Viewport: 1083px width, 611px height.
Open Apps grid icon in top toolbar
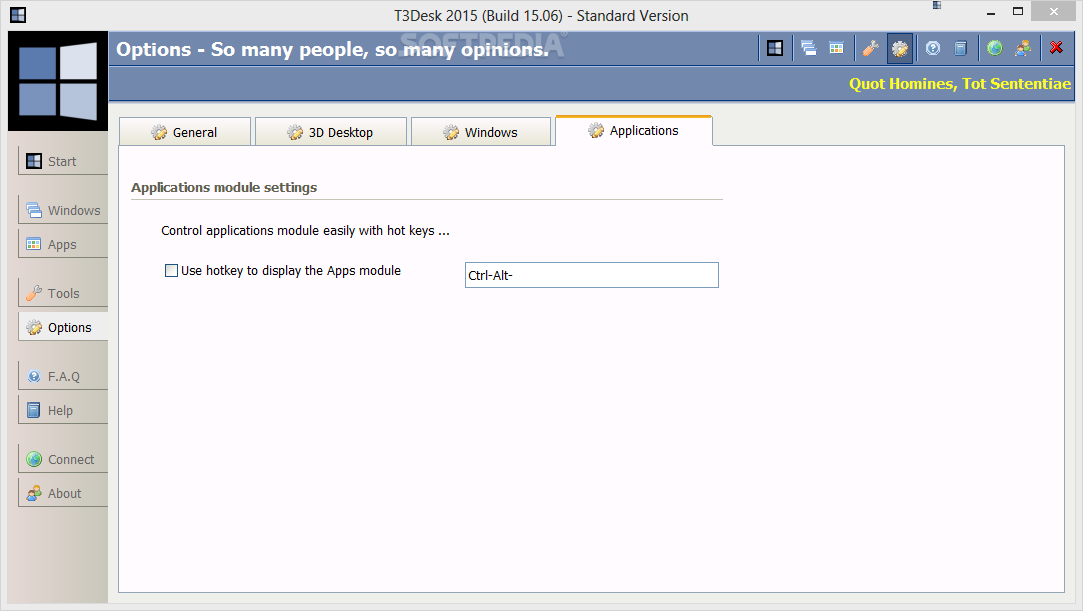pyautogui.click(x=836, y=48)
